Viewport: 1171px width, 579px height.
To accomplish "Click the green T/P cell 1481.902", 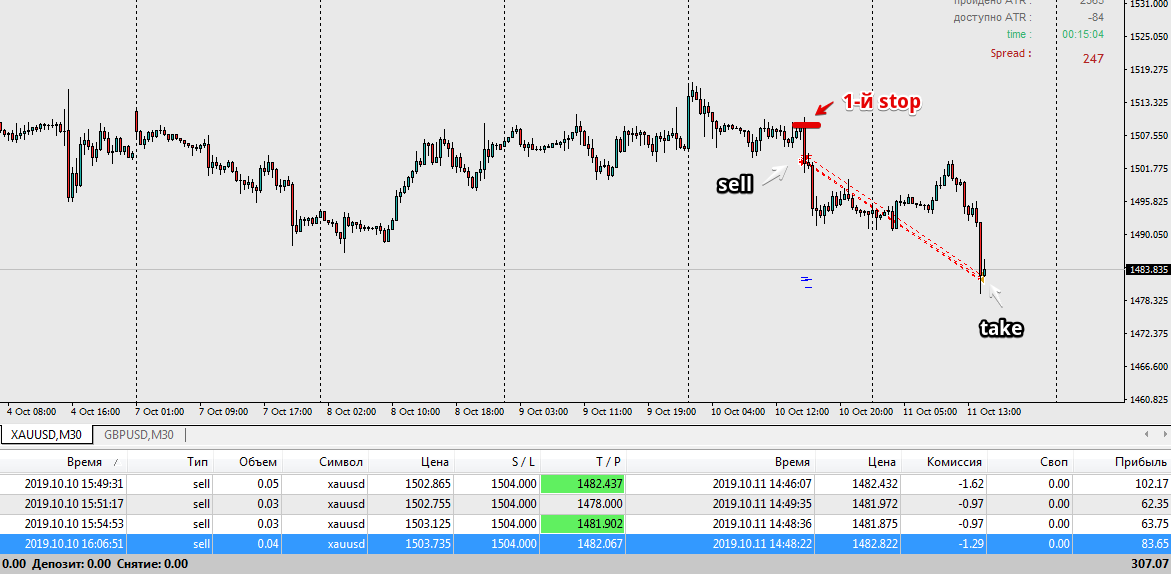I will point(583,523).
